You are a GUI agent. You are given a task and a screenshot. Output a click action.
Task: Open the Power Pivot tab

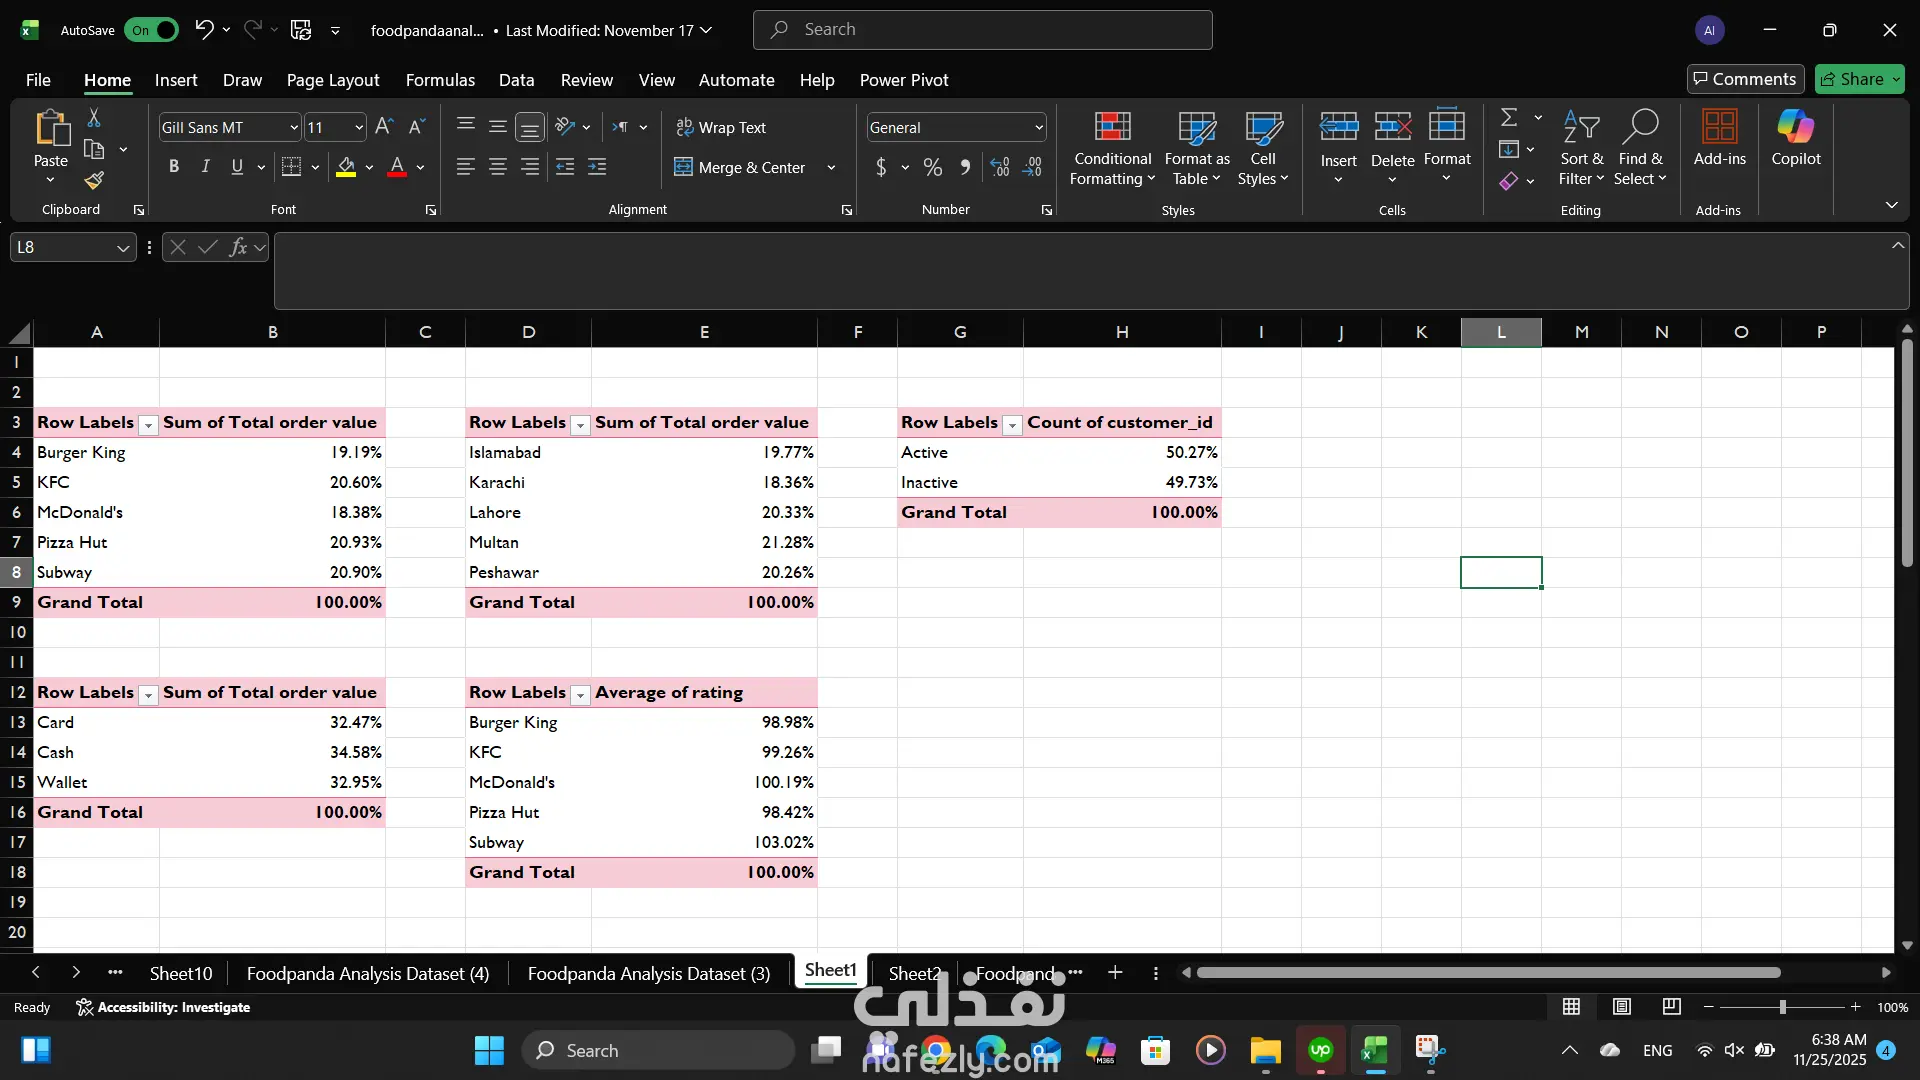[903, 80]
